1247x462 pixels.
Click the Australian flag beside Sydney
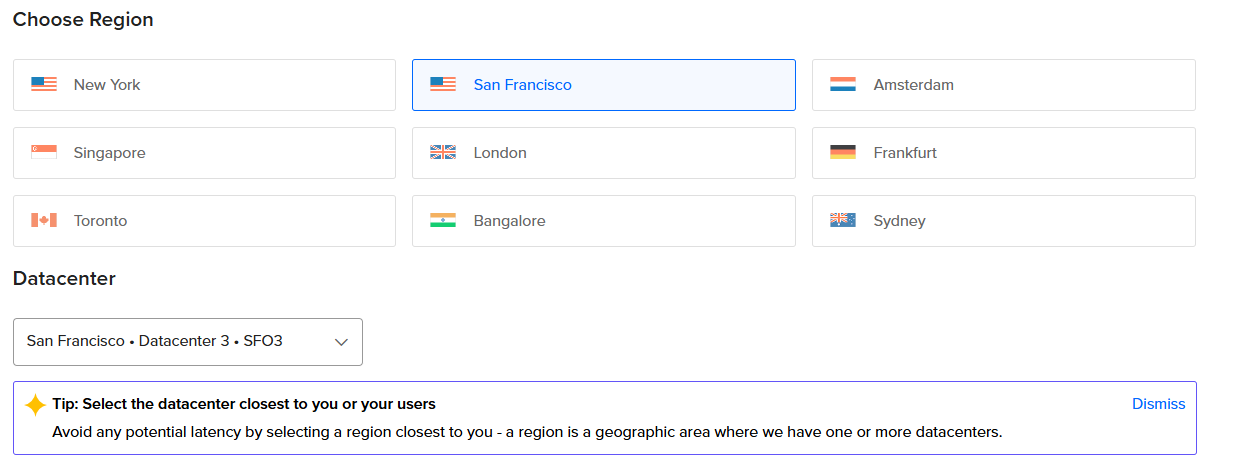(x=843, y=221)
